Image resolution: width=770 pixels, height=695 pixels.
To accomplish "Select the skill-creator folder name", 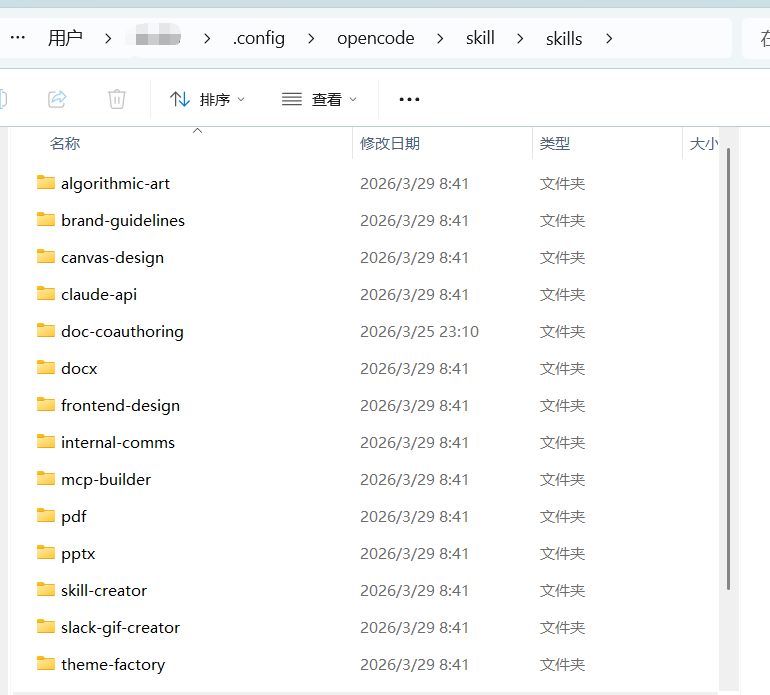I will (x=104, y=590).
